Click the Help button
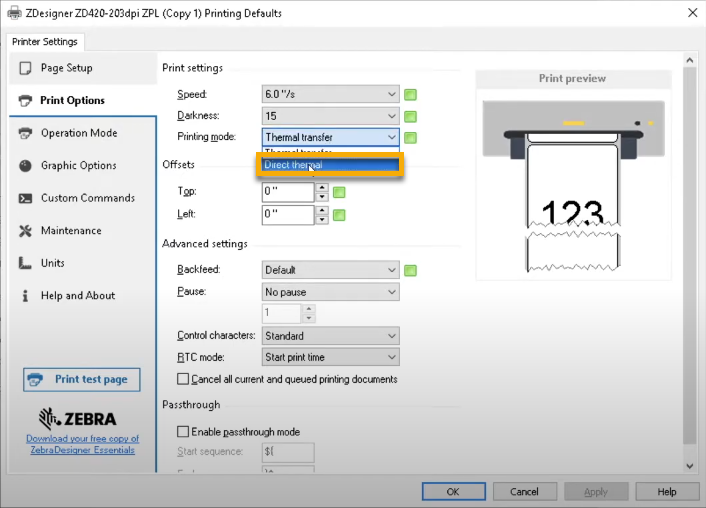Image resolution: width=706 pixels, height=508 pixels. (667, 492)
